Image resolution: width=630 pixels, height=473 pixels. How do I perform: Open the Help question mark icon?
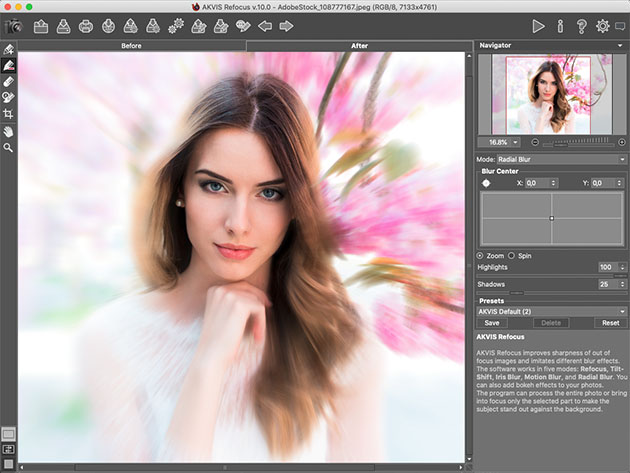click(x=581, y=26)
